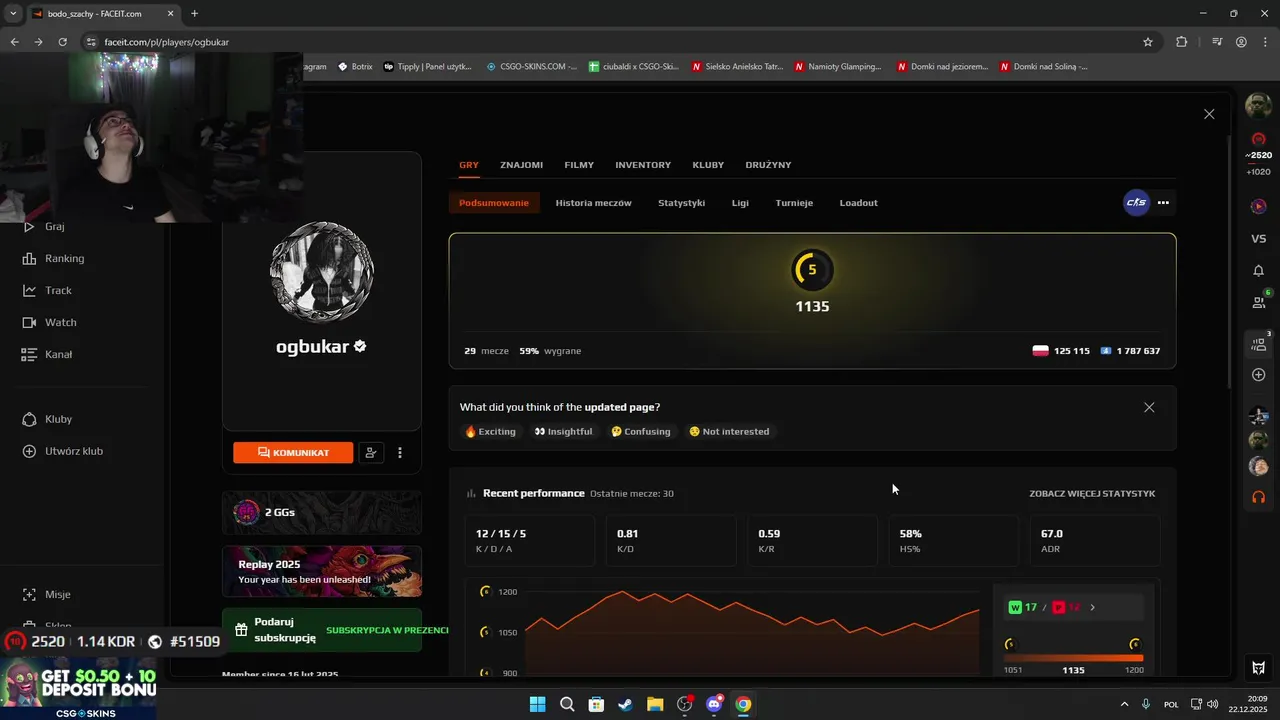The width and height of the screenshot is (1280, 720).
Task: Click the level 5 skill badge
Action: (812, 270)
